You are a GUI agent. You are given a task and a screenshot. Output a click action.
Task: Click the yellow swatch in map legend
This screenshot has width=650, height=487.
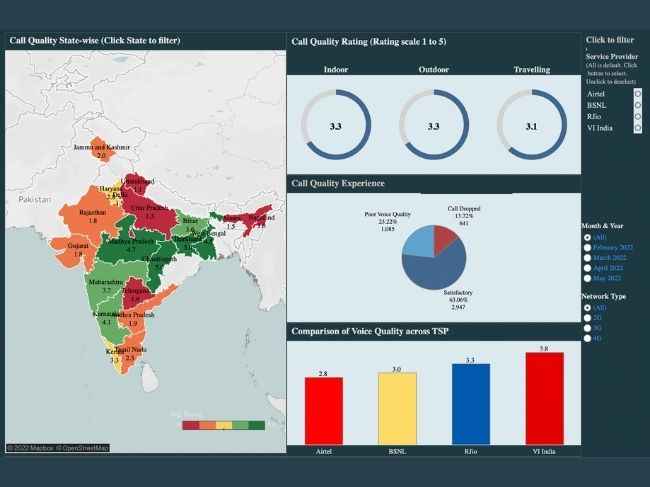(x=224, y=425)
